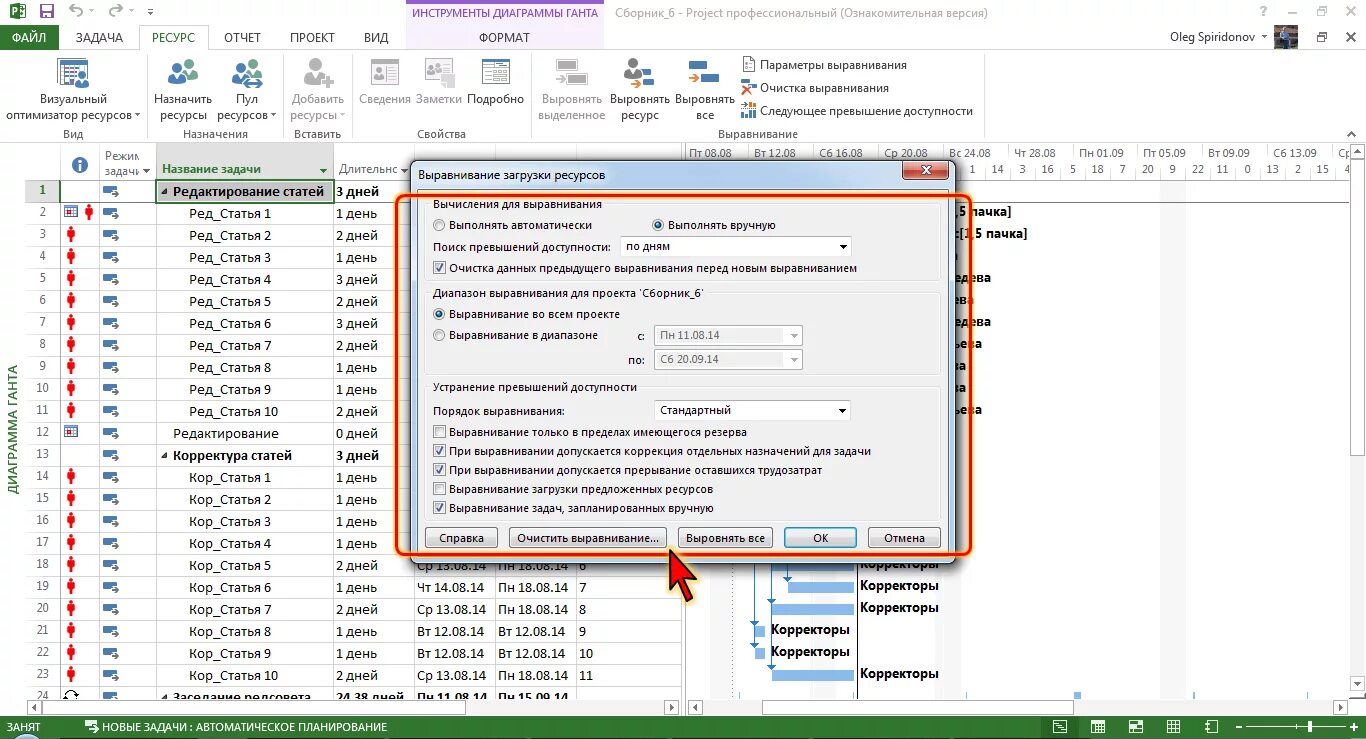Switch to the ФОРМАТ tab
1366x739 pixels.
click(x=505, y=37)
